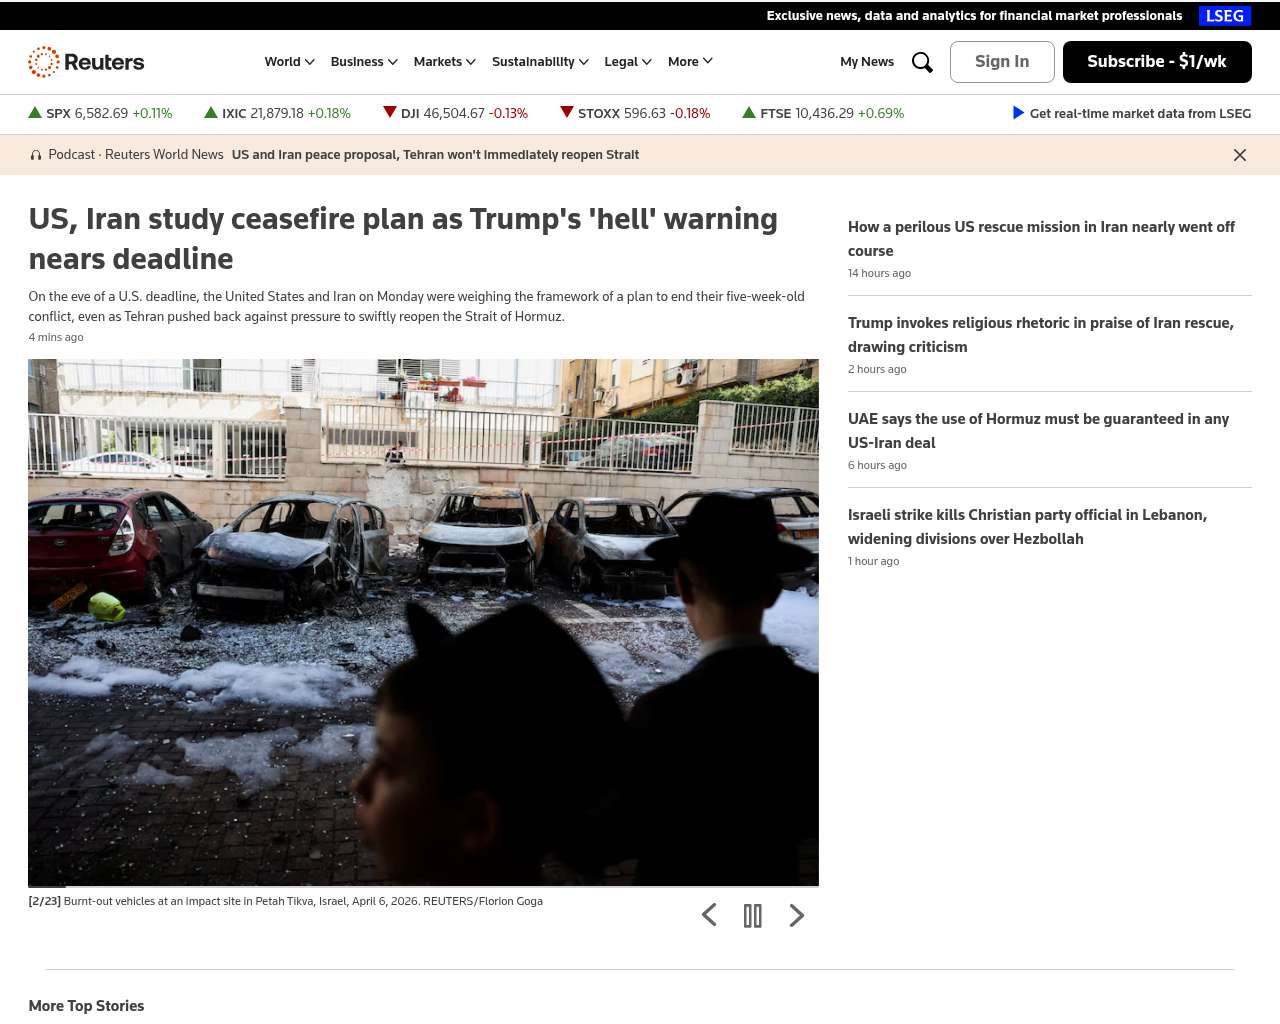
Task: Open the US, Iran ceasefire plan headline
Action: click(x=403, y=239)
